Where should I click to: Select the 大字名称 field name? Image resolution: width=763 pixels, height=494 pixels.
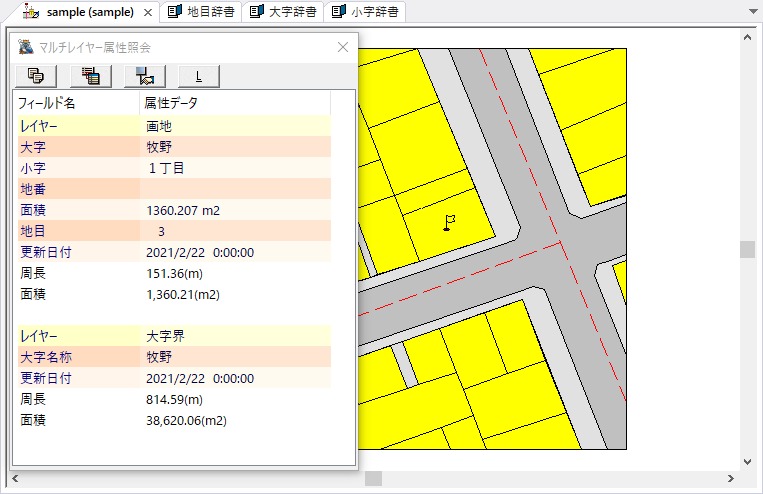pos(46,357)
